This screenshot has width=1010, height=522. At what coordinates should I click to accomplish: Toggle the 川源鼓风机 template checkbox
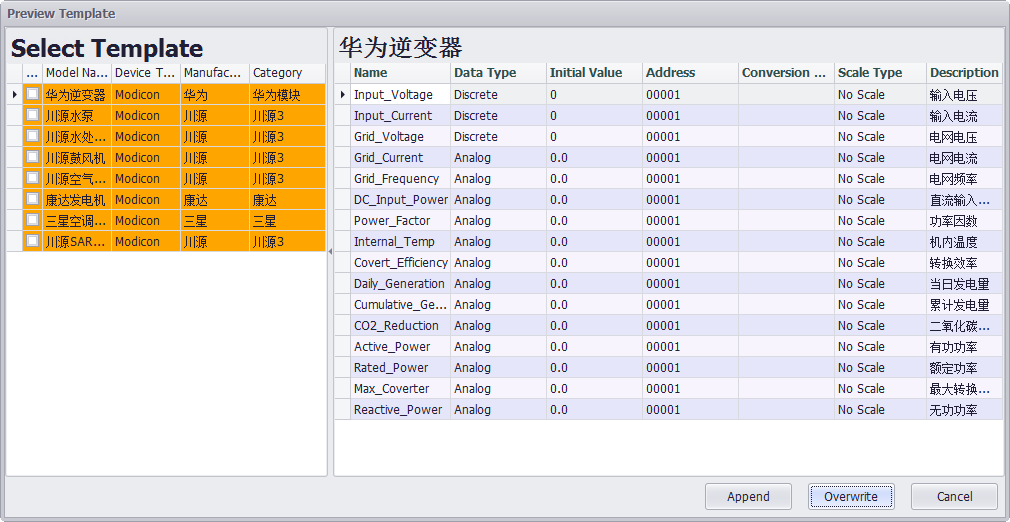coord(33,158)
